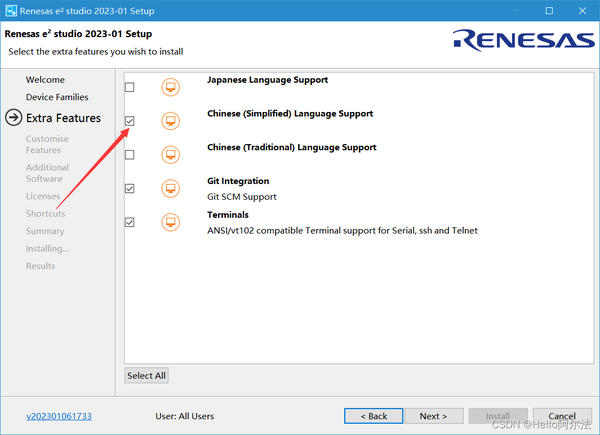This screenshot has width=600, height=435.
Task: Click the Renesas logo
Action: click(523, 40)
